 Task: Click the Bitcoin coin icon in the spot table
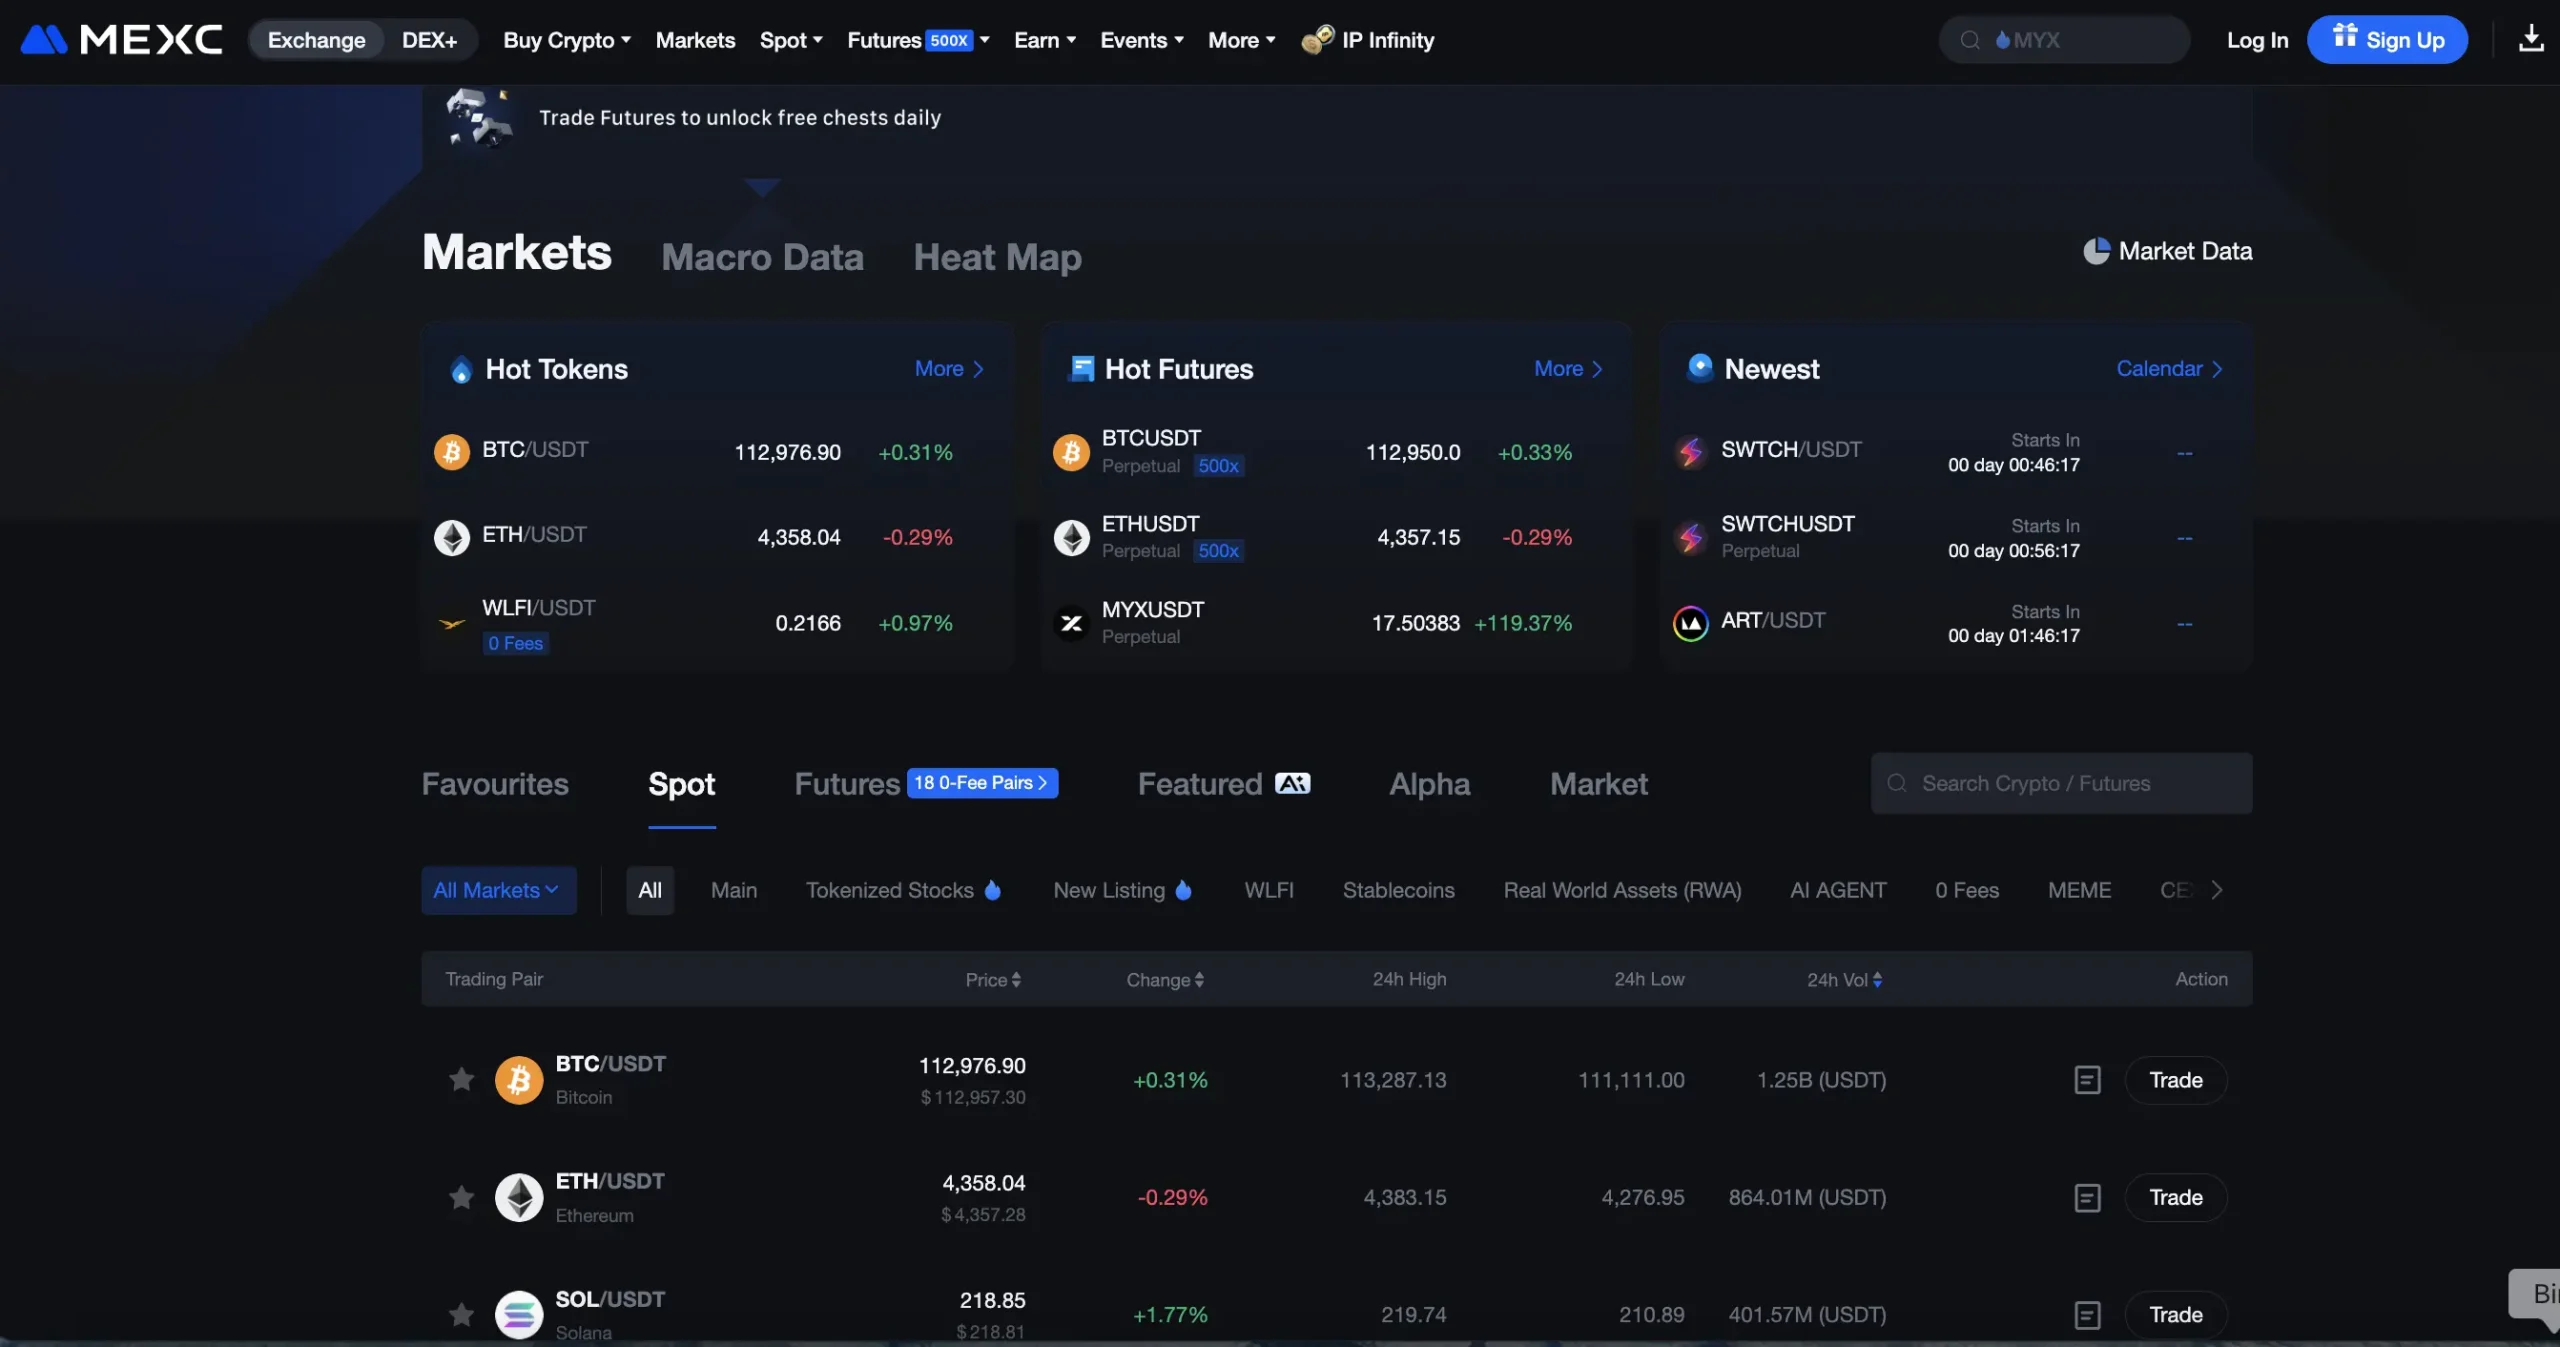tap(519, 1080)
